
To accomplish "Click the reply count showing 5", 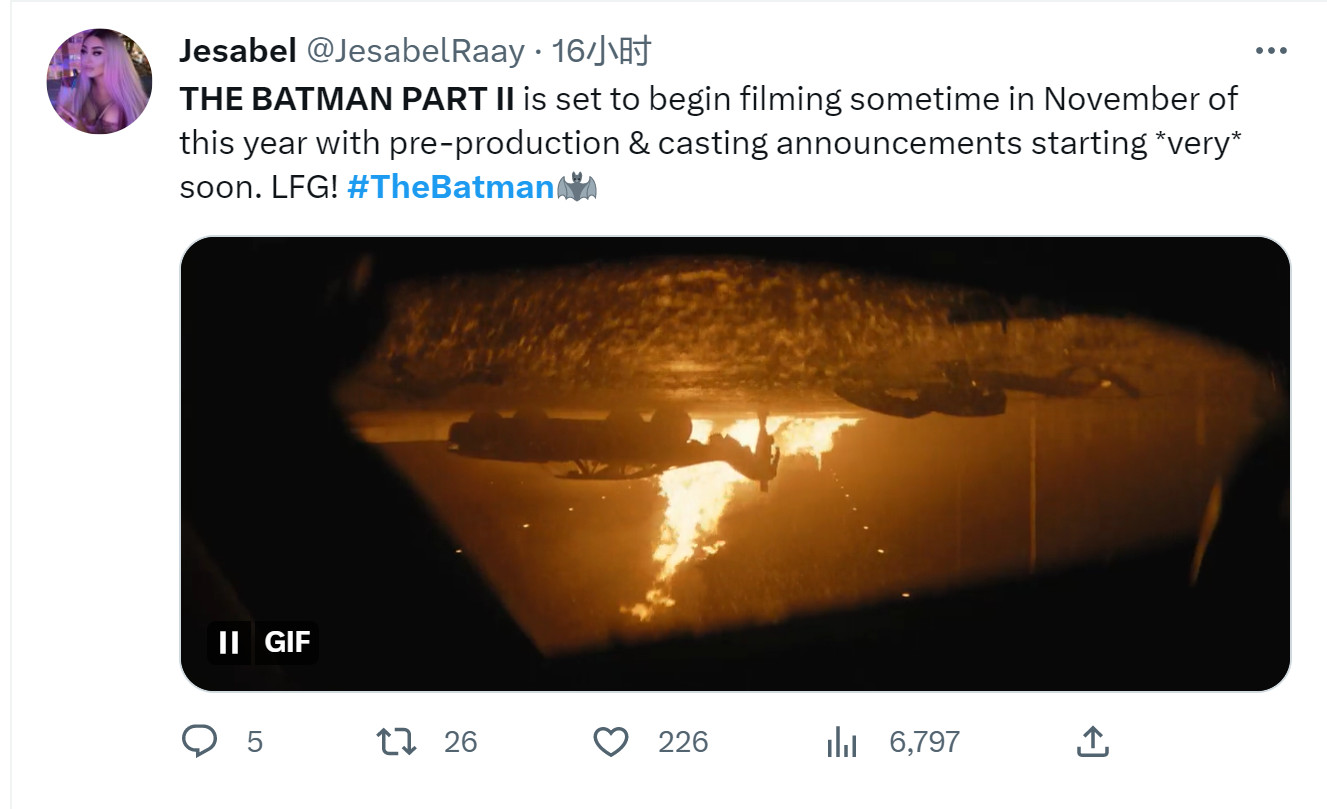I will click(x=254, y=742).
